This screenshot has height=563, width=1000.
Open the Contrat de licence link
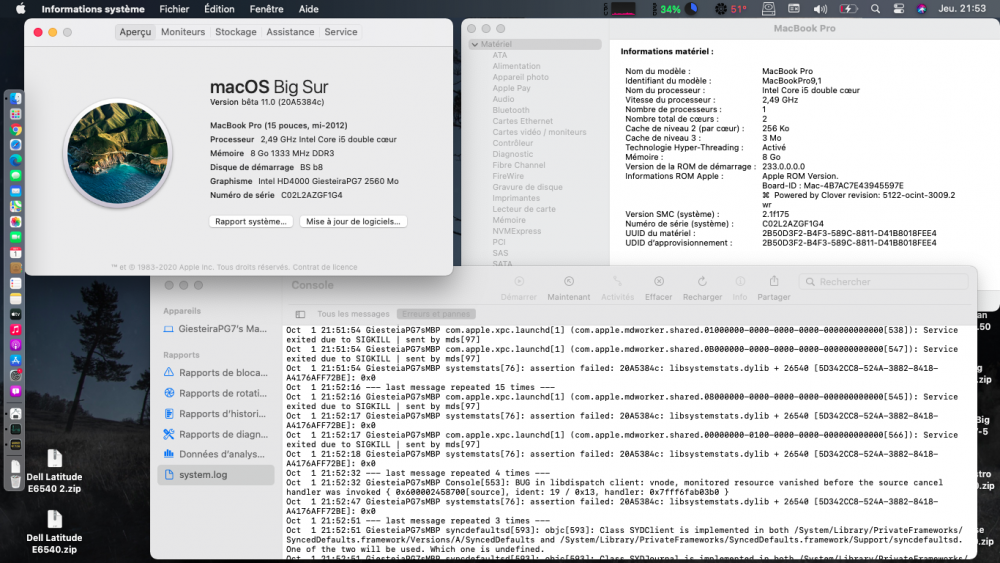[325, 267]
